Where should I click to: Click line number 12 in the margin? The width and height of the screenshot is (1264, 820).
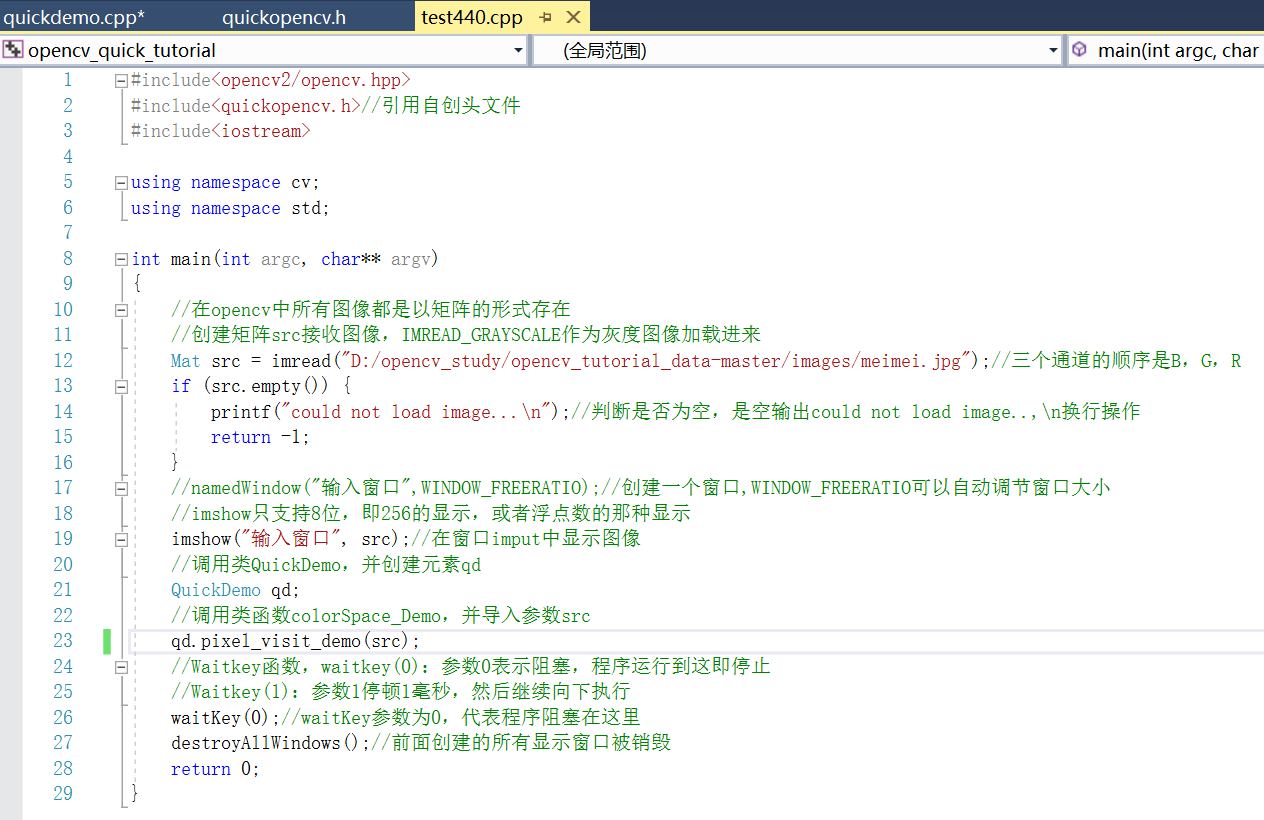(x=63, y=361)
